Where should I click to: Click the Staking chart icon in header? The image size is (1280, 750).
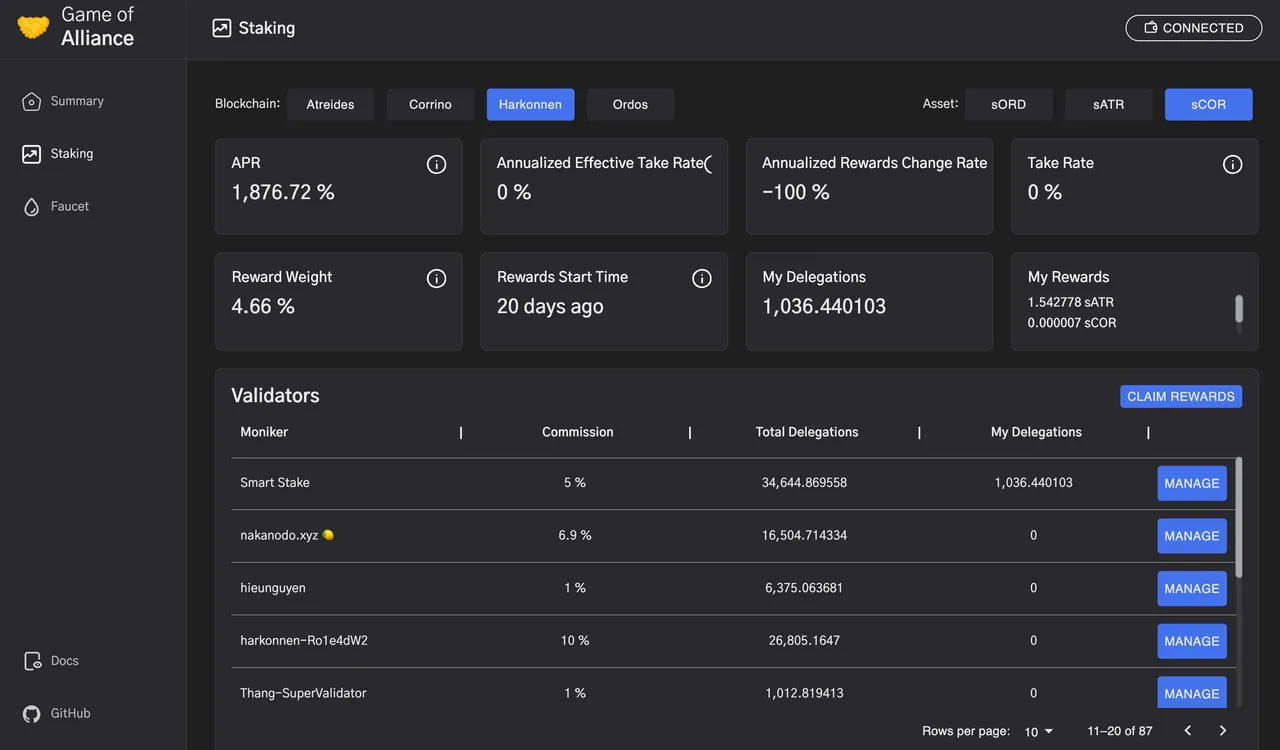pos(222,28)
